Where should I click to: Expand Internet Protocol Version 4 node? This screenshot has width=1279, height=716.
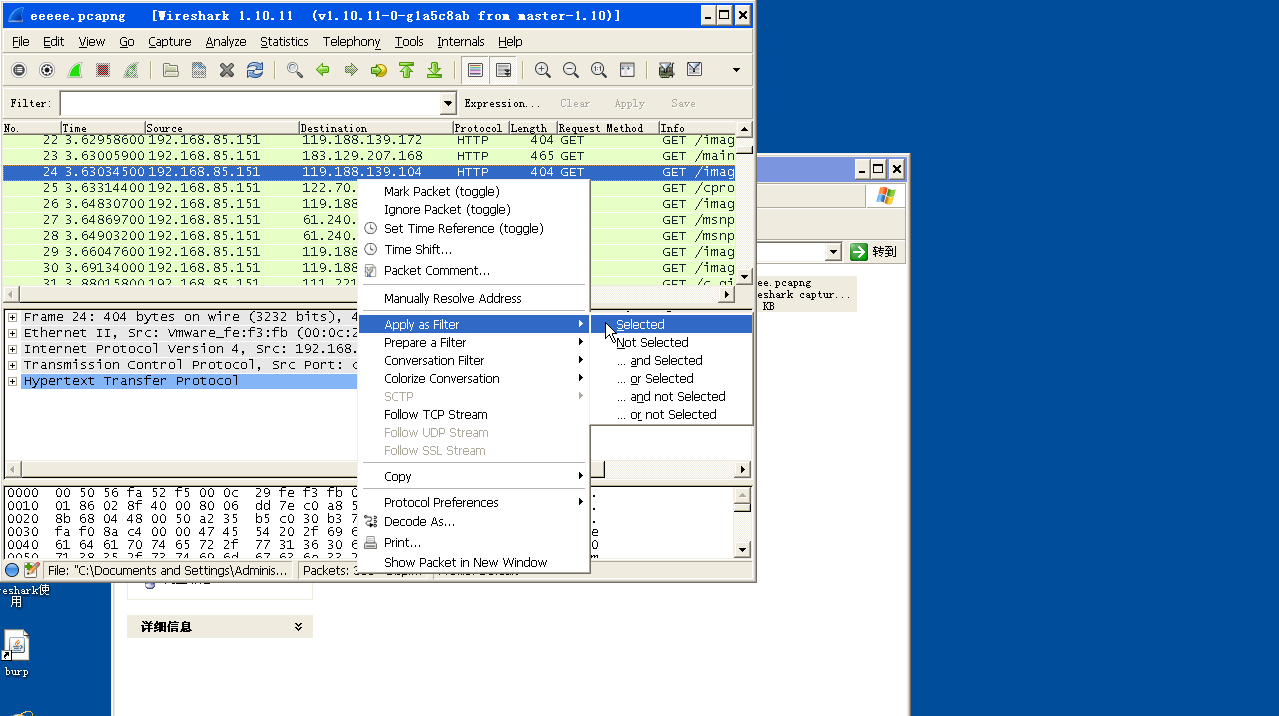tap(12, 349)
